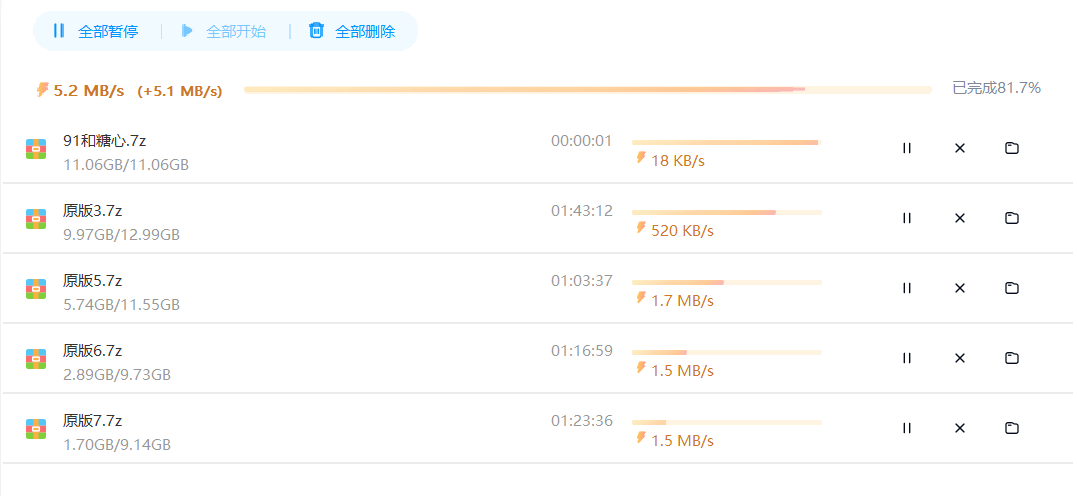Click 全部开始 to start all downloads
The height and width of the screenshot is (496, 1077).
pos(223,31)
